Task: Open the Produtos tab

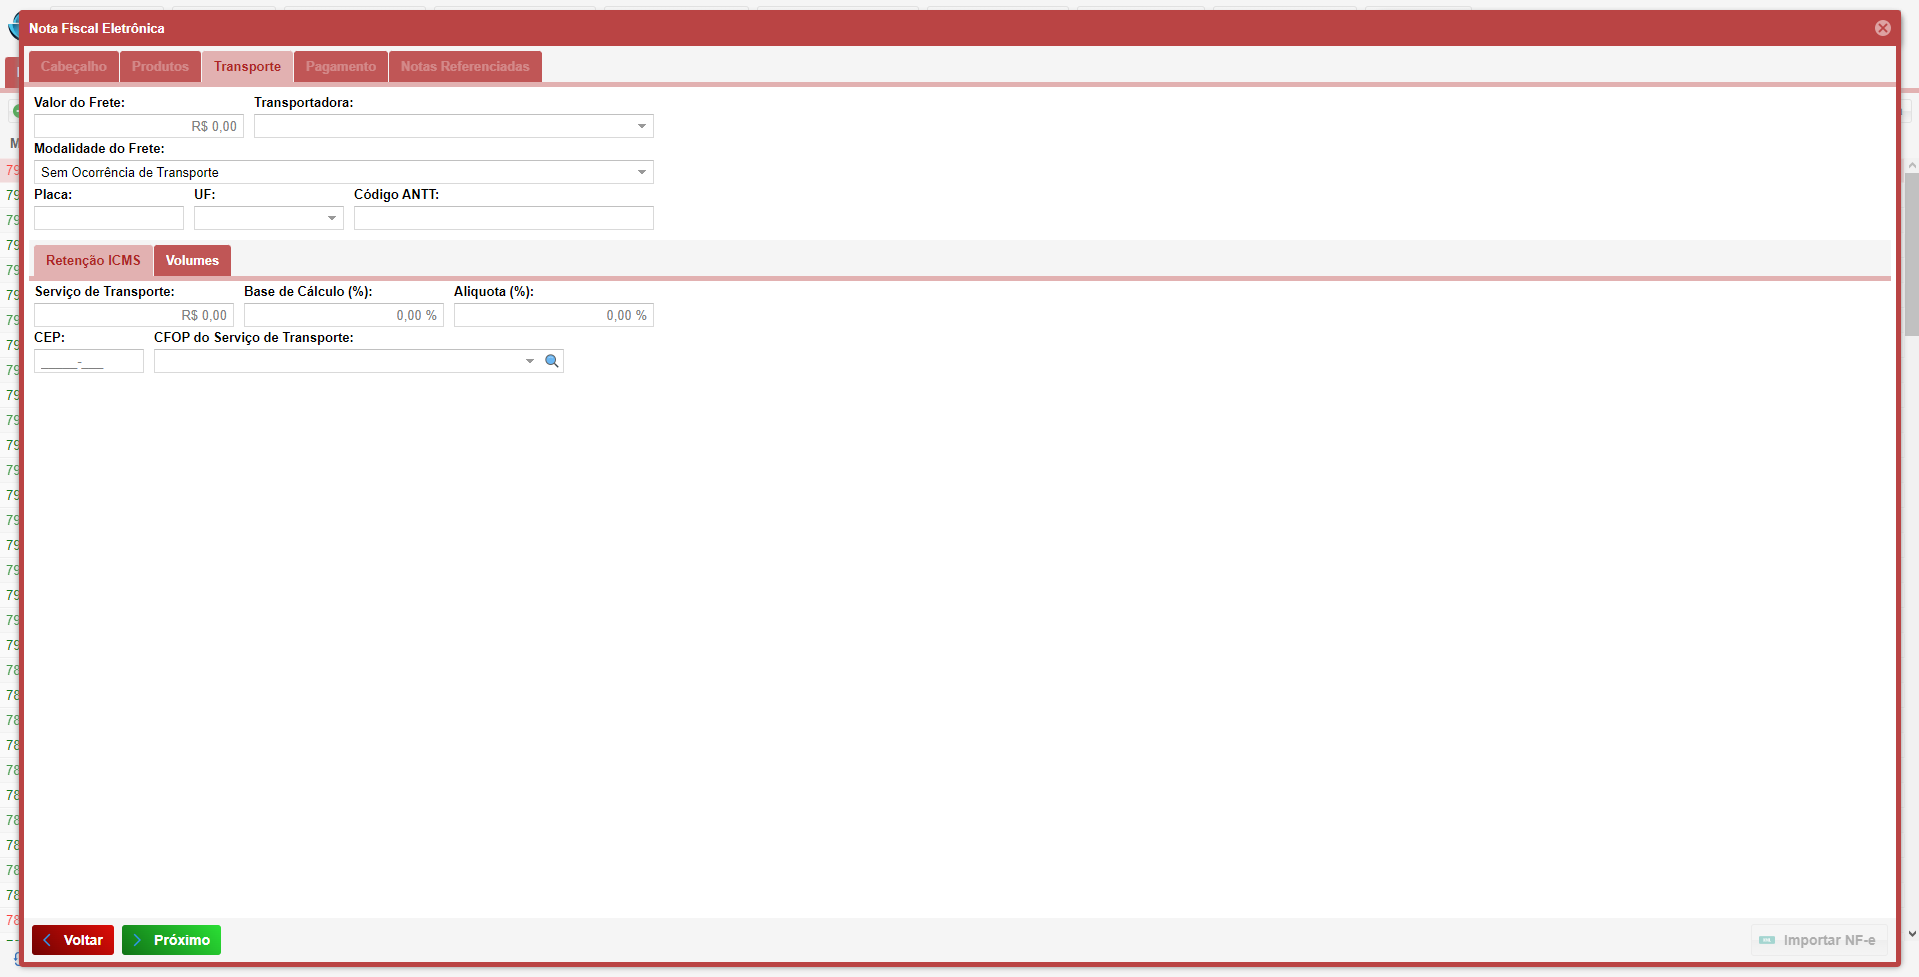Action: point(160,67)
